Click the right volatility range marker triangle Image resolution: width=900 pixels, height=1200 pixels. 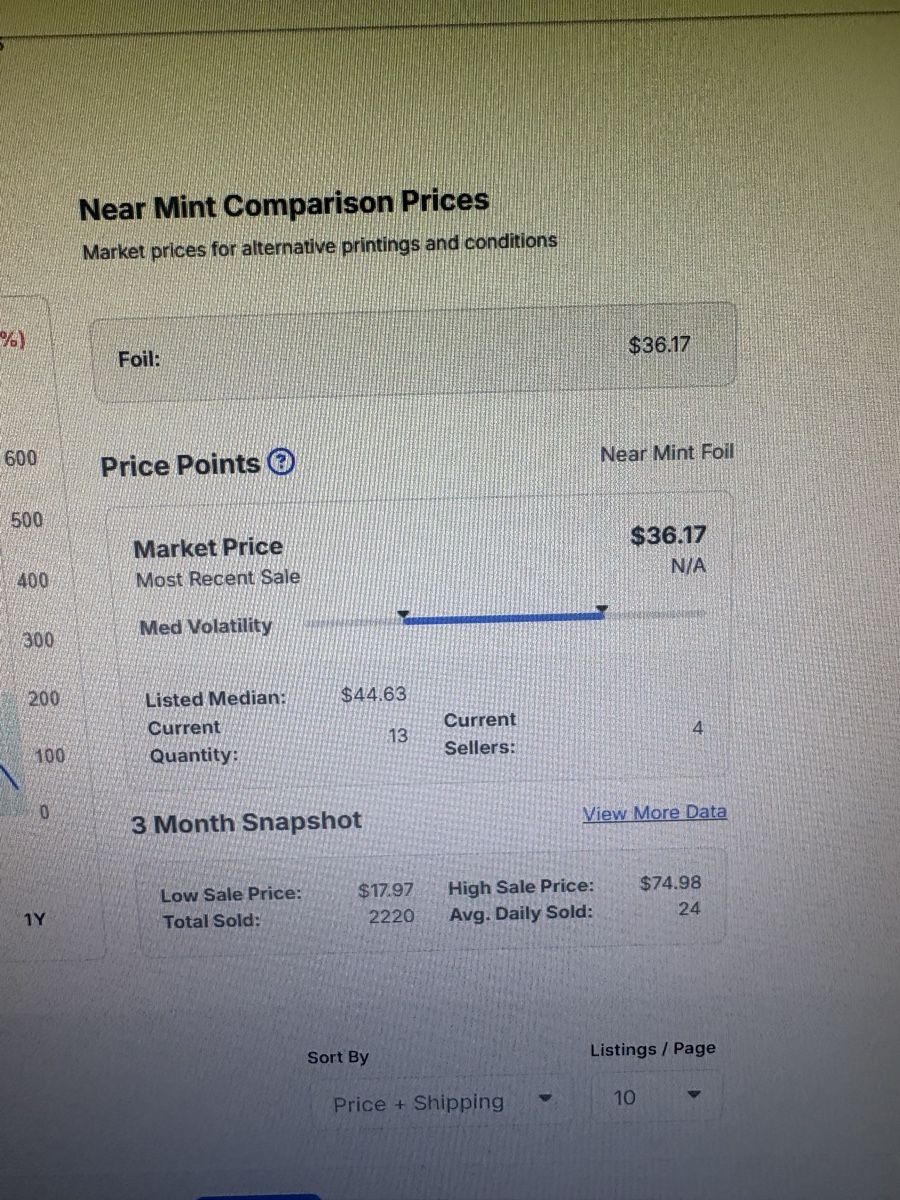[x=601, y=609]
